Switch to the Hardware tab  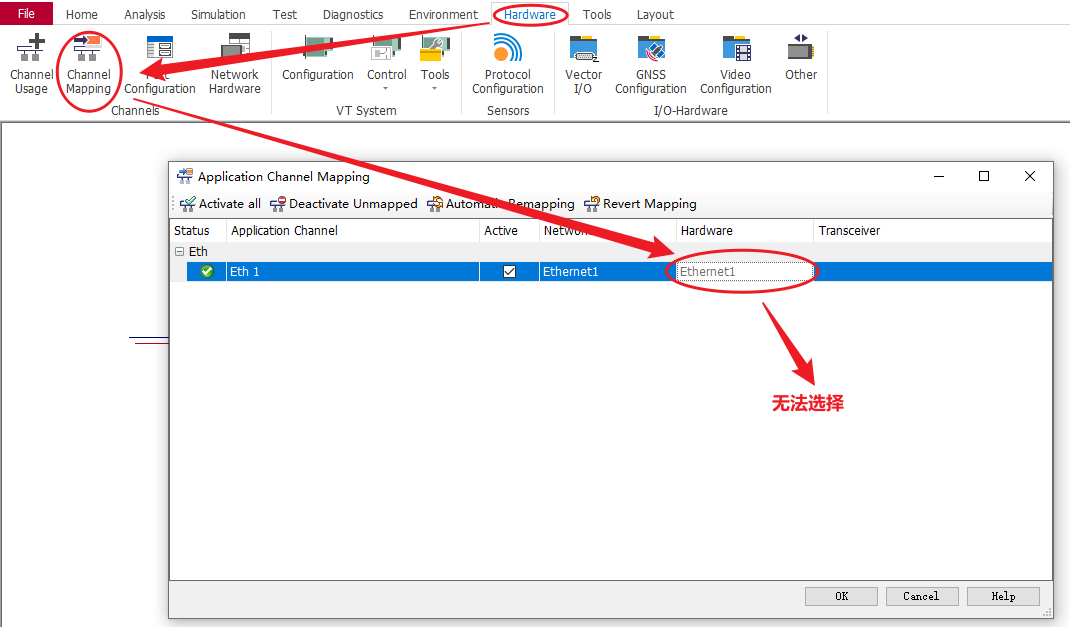click(x=530, y=14)
